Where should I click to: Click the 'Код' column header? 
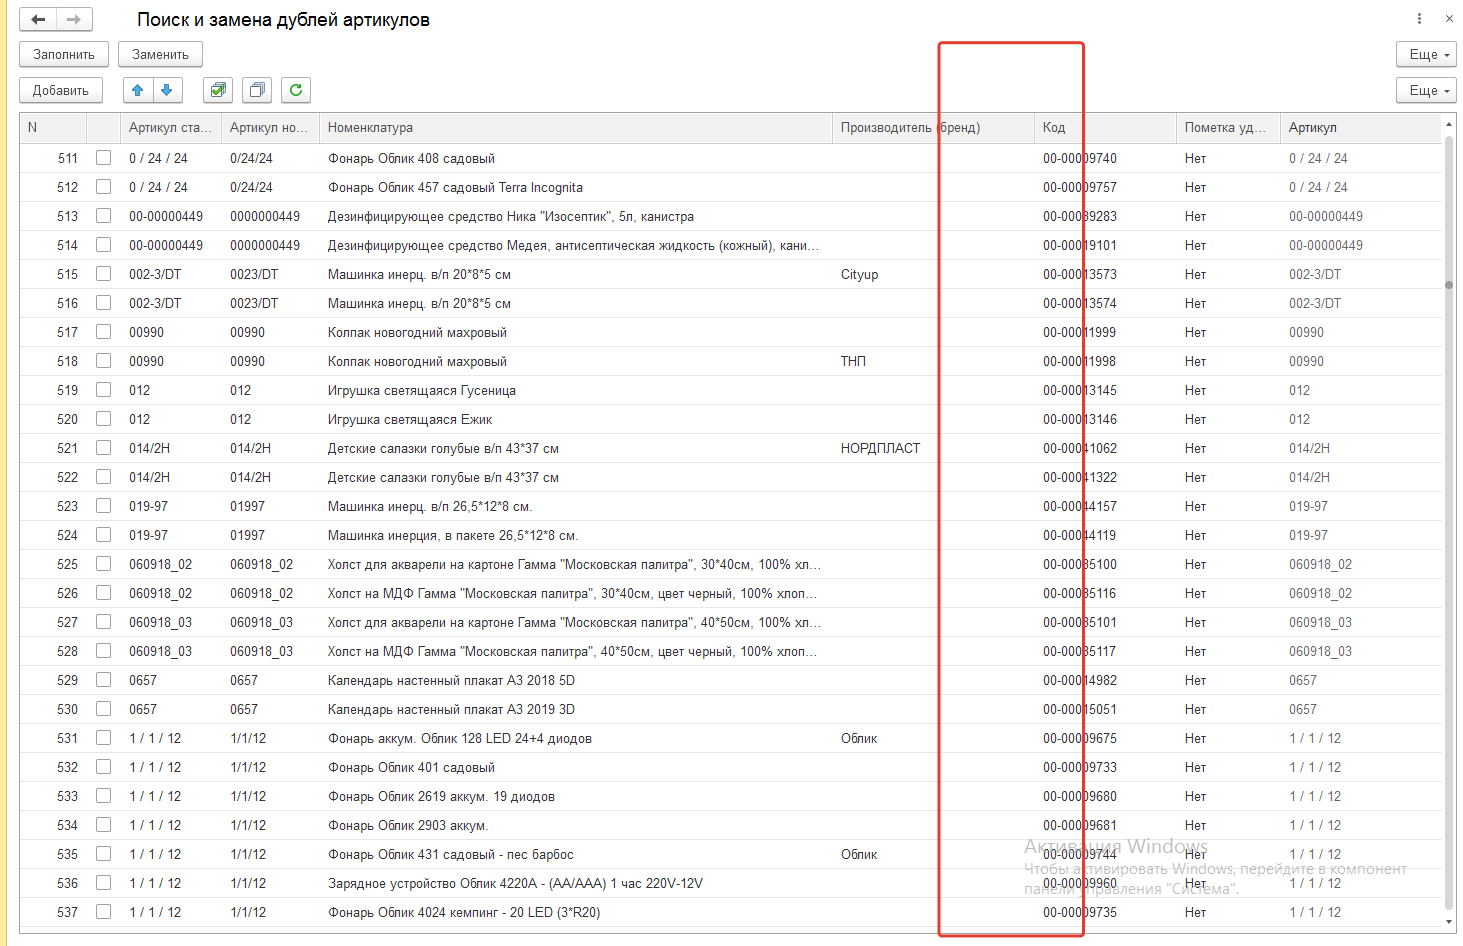pos(1054,127)
